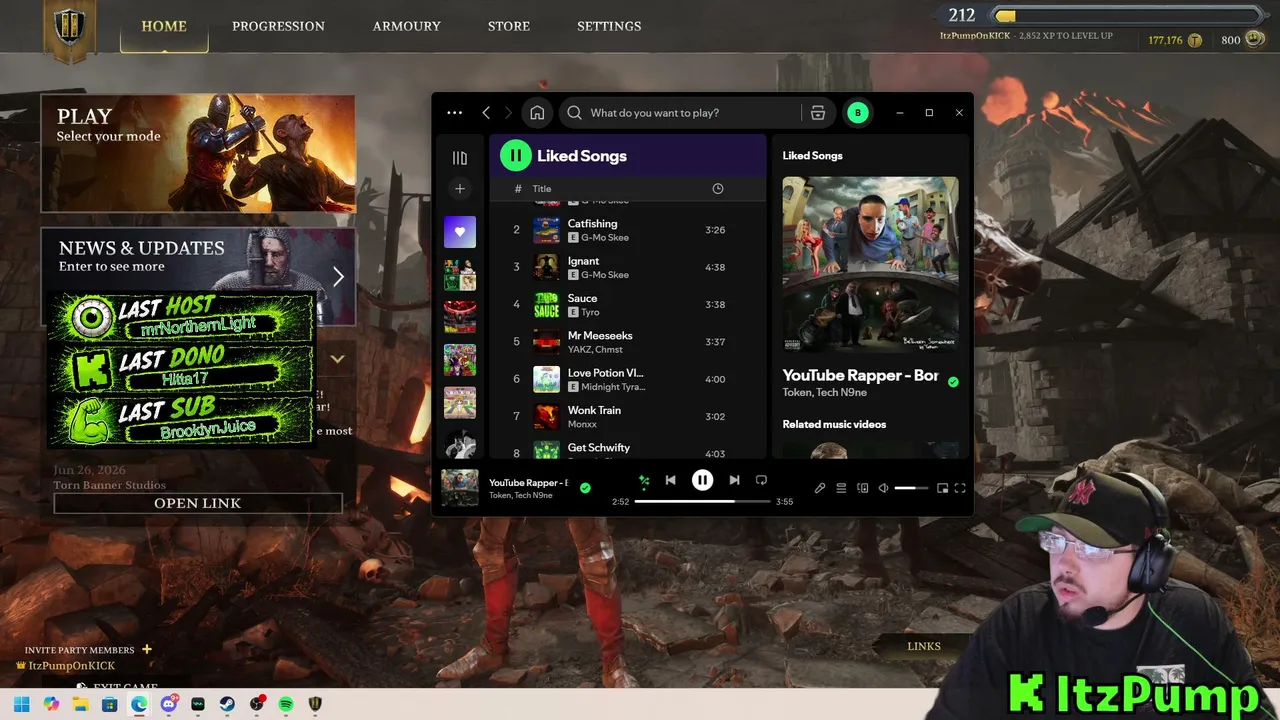Screen dimensions: 1280x720
Task: Select the Mr Meeseeks track
Action: click(628, 342)
